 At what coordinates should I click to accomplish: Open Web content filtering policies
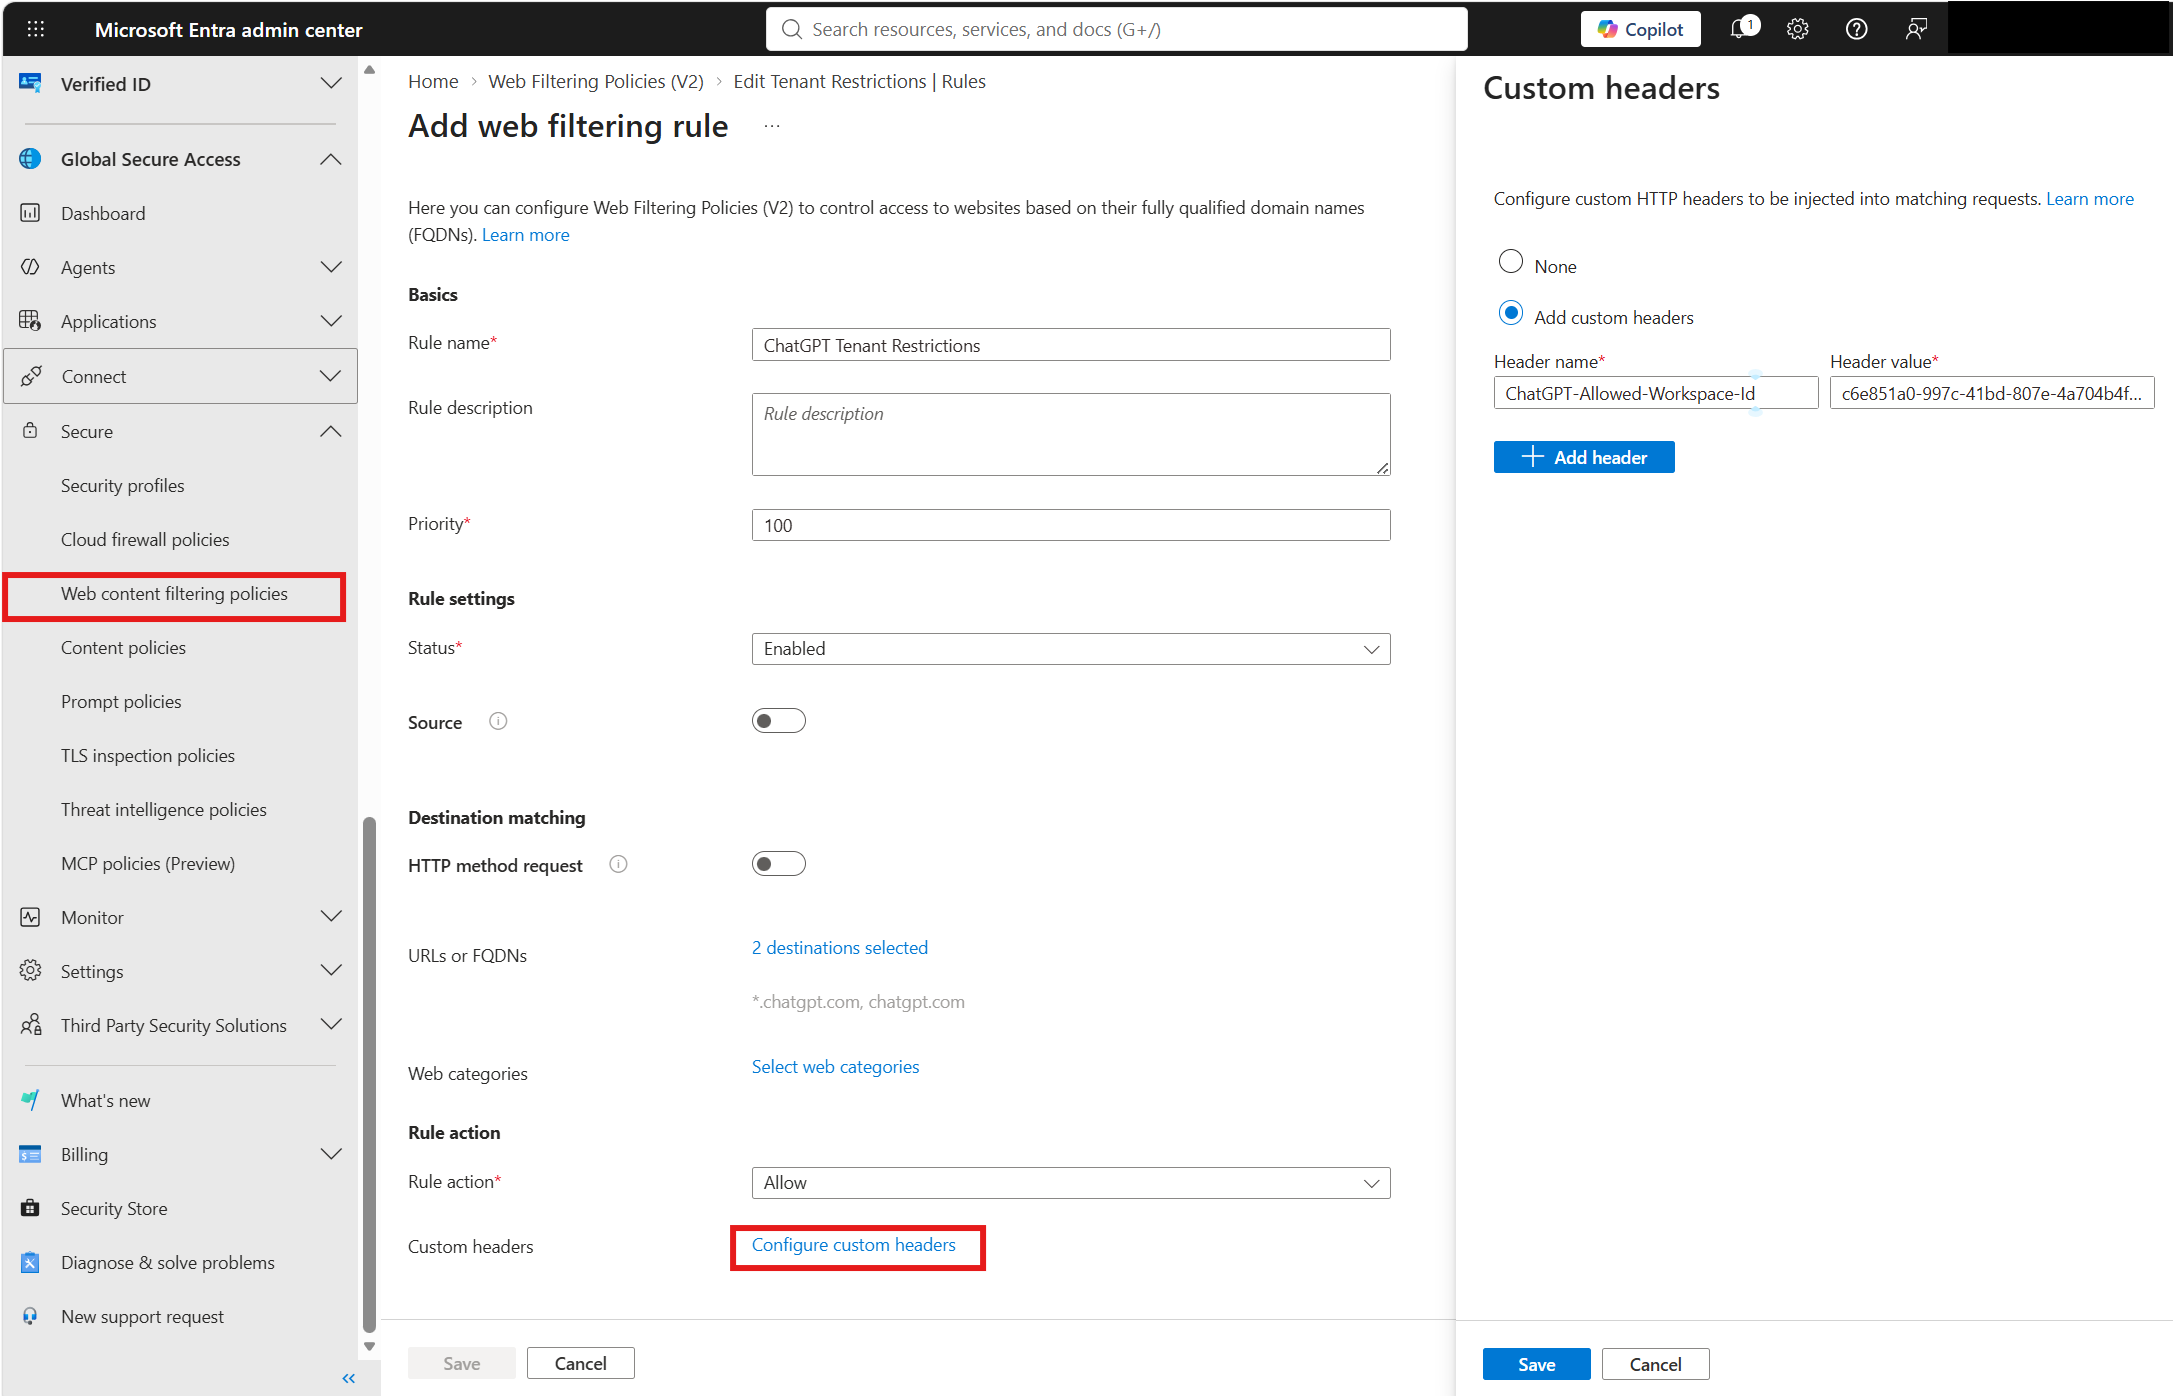pyautogui.click(x=175, y=594)
